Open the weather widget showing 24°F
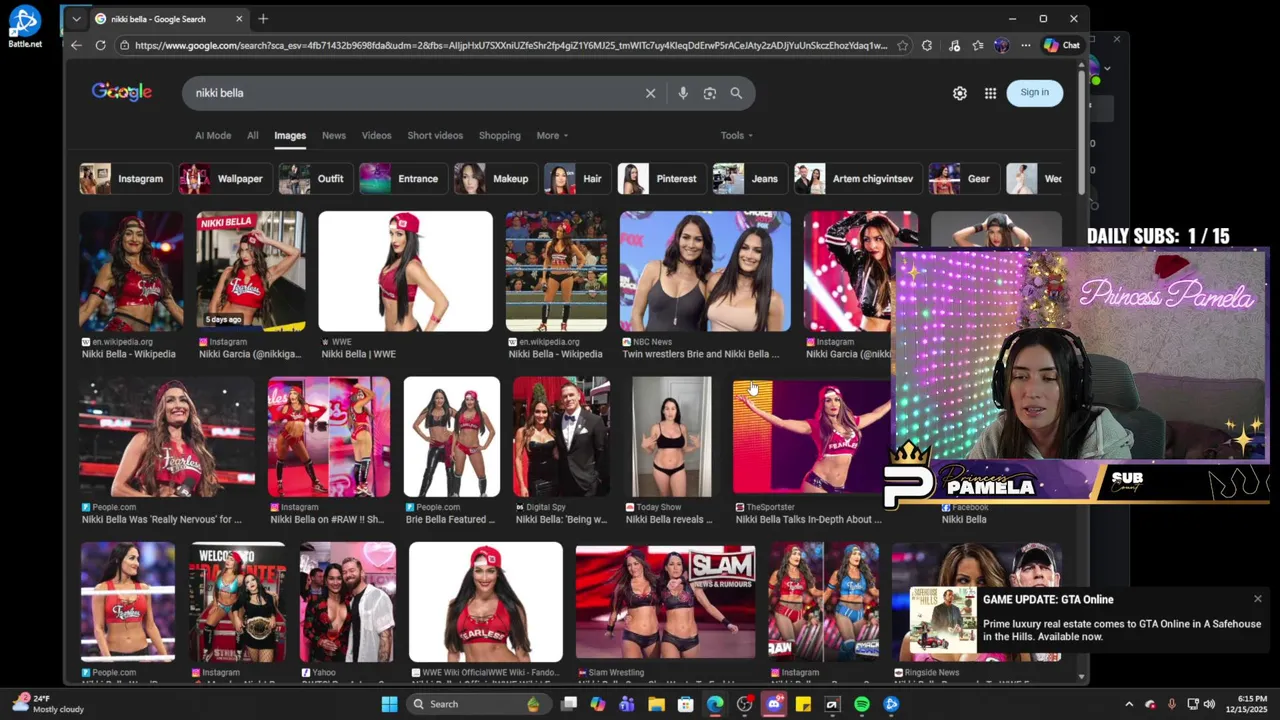 (47, 704)
